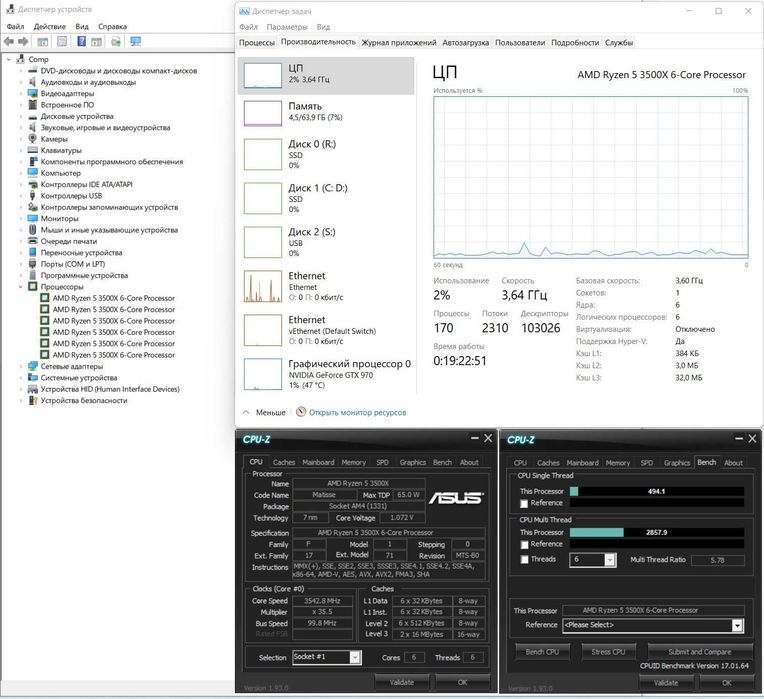Select first AMD Ryzen 5 3500X processor entry
Viewport: 764px width, 699px height.
[x=114, y=298]
